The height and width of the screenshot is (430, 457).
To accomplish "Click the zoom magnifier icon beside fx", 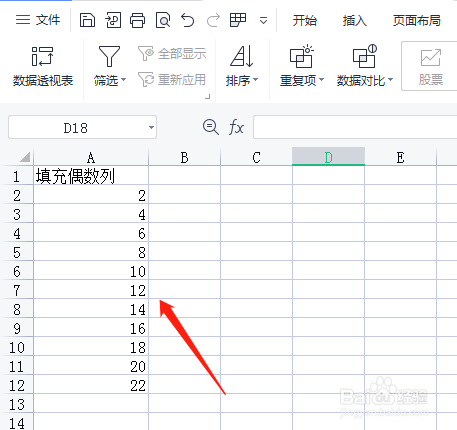I will 211,127.
